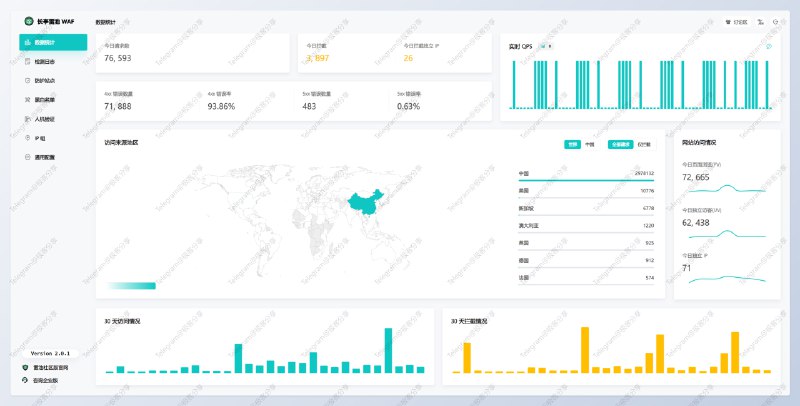Click the map color legend gradient bar

(130, 286)
